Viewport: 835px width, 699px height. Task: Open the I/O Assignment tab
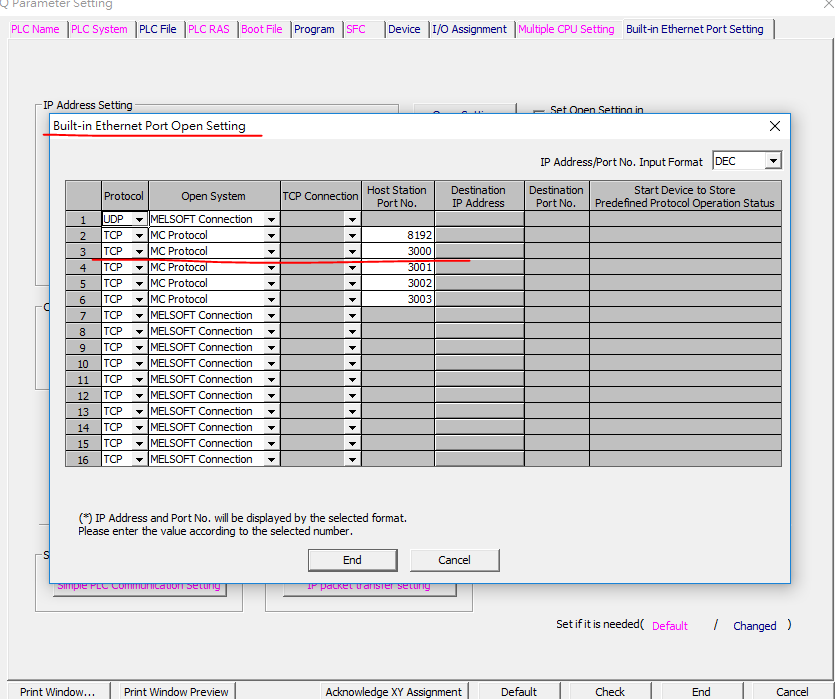tap(470, 29)
